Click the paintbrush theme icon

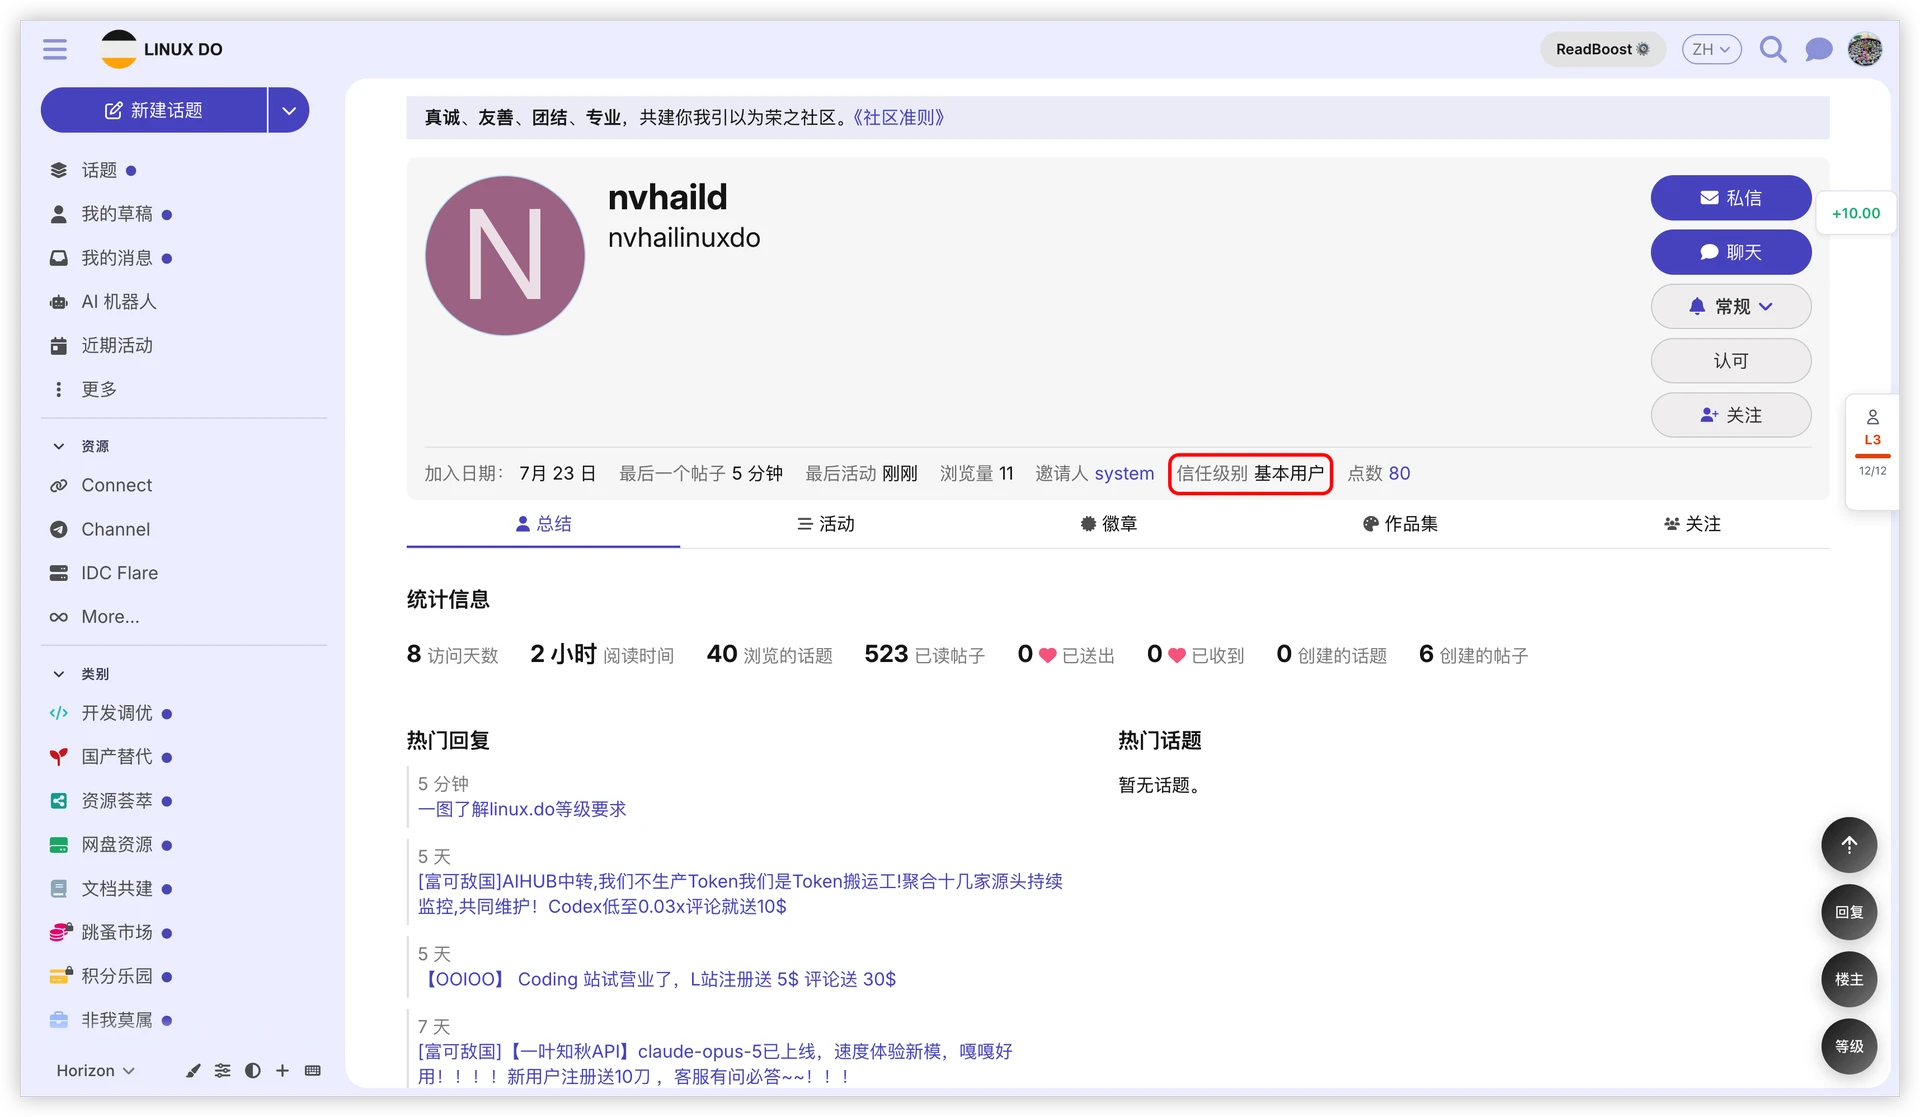pyautogui.click(x=193, y=1070)
